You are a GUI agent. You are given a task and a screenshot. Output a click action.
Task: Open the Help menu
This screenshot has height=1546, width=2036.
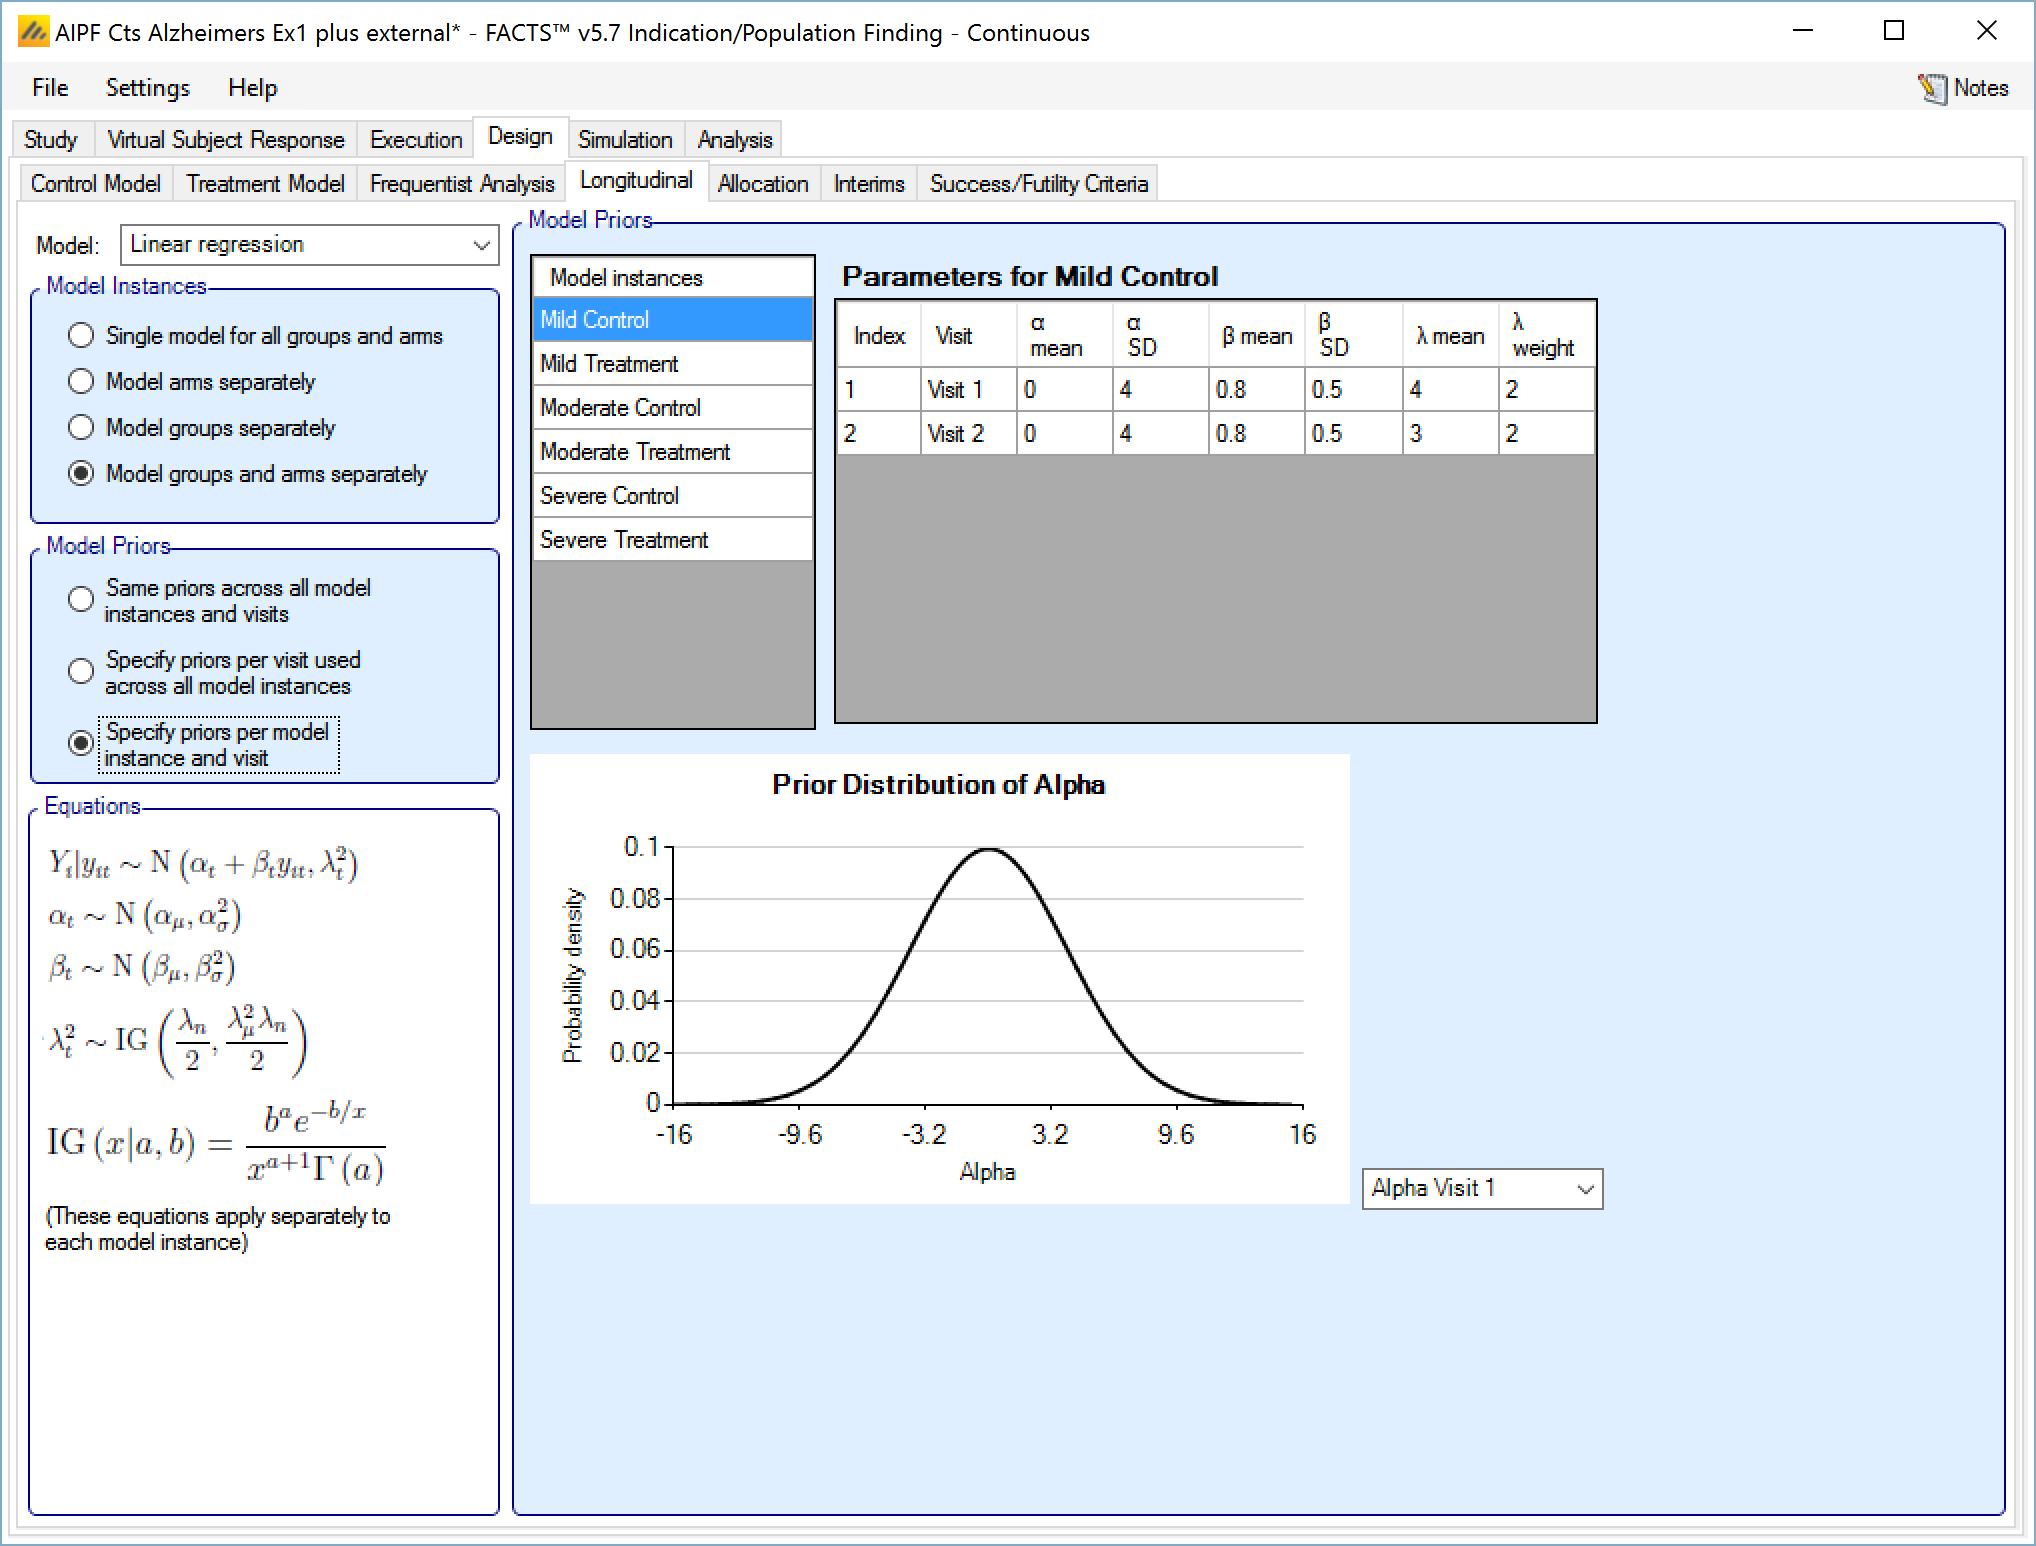(252, 88)
